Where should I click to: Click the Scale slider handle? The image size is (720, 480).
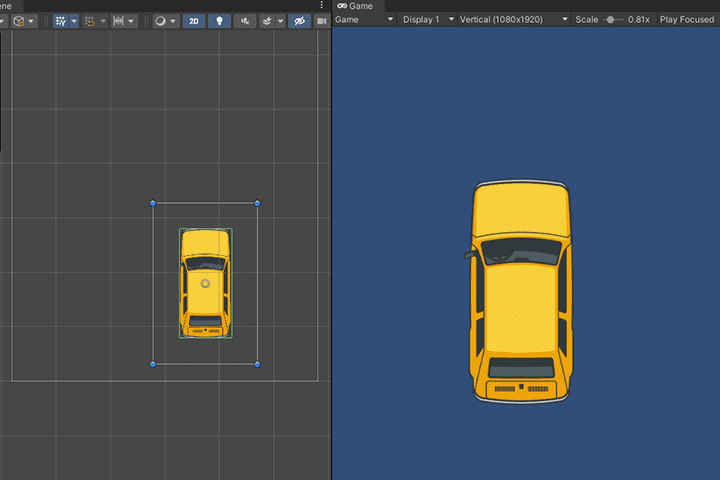pos(610,20)
